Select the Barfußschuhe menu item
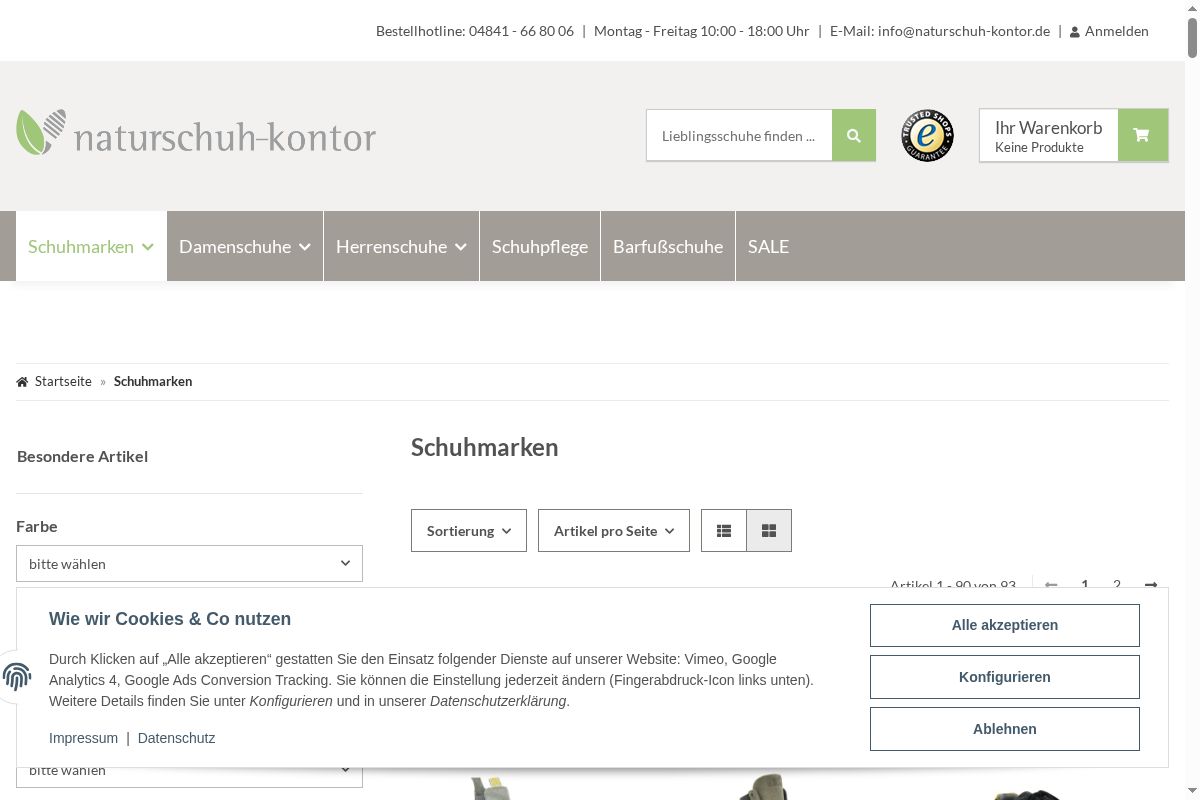The image size is (1200, 800). 667,247
